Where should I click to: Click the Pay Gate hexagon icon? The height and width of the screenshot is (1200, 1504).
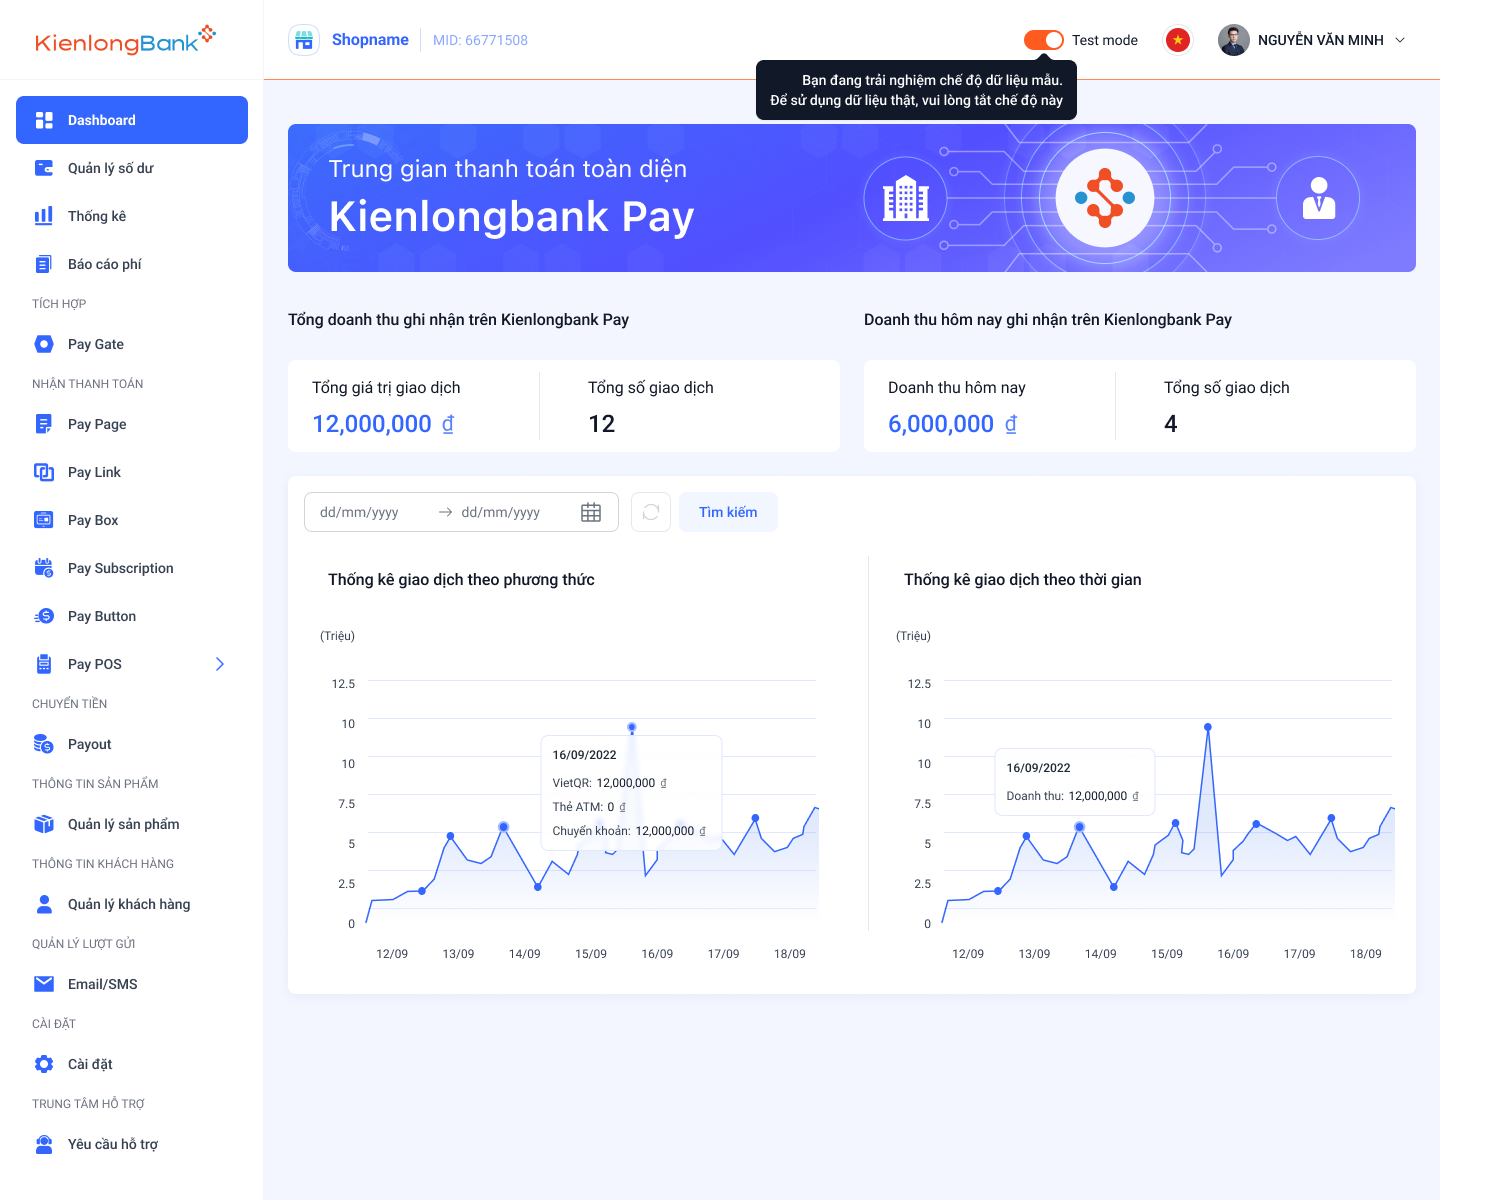pos(44,344)
